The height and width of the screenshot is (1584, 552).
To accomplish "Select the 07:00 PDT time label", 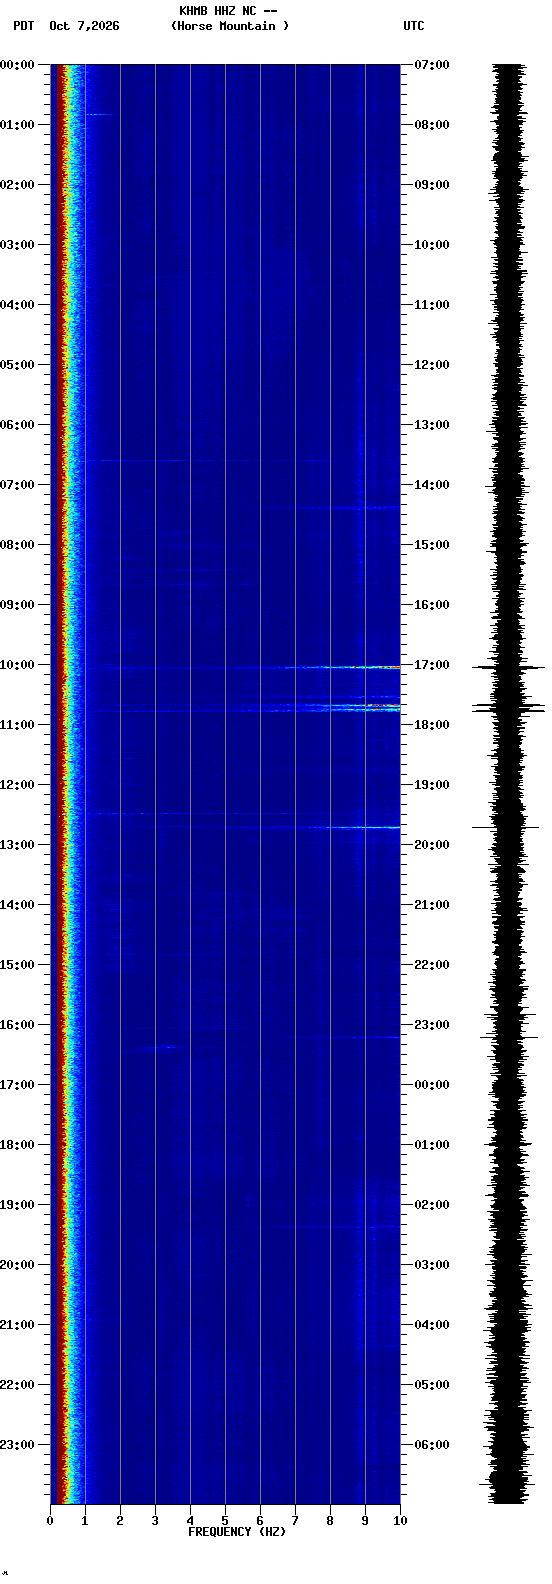I will (x=17, y=485).
